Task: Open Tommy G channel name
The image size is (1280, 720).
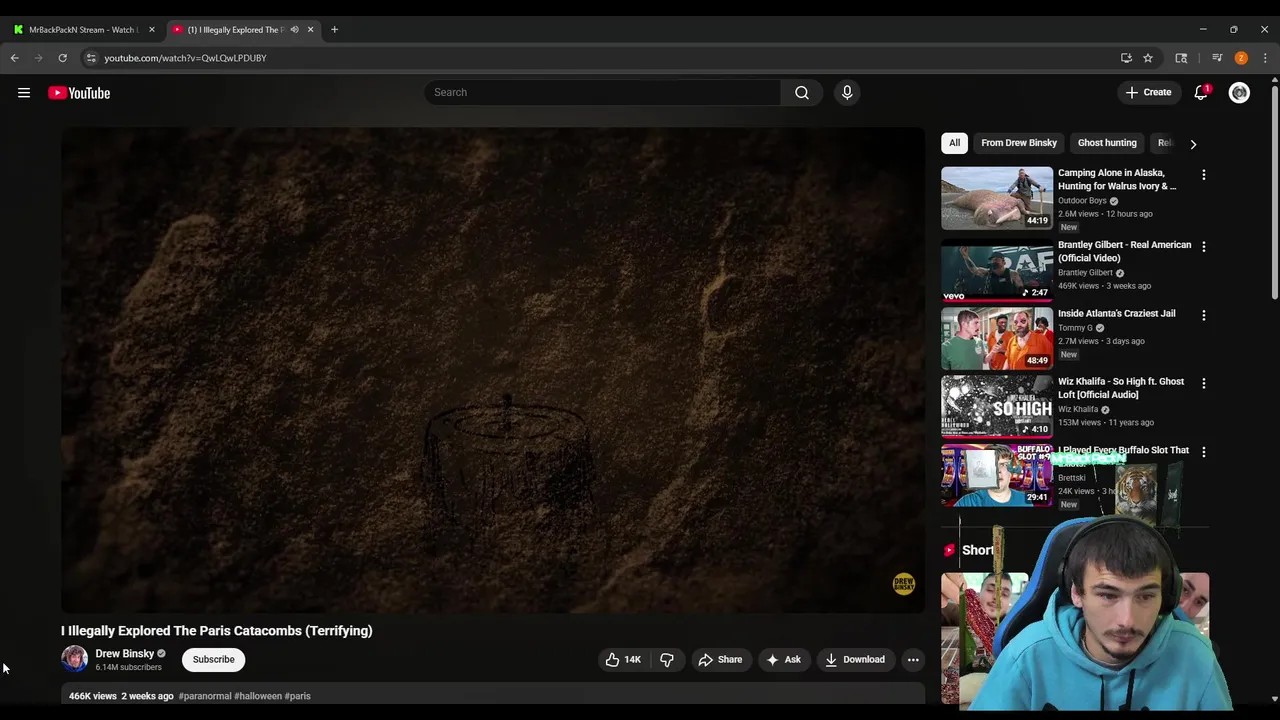Action: click(1075, 328)
